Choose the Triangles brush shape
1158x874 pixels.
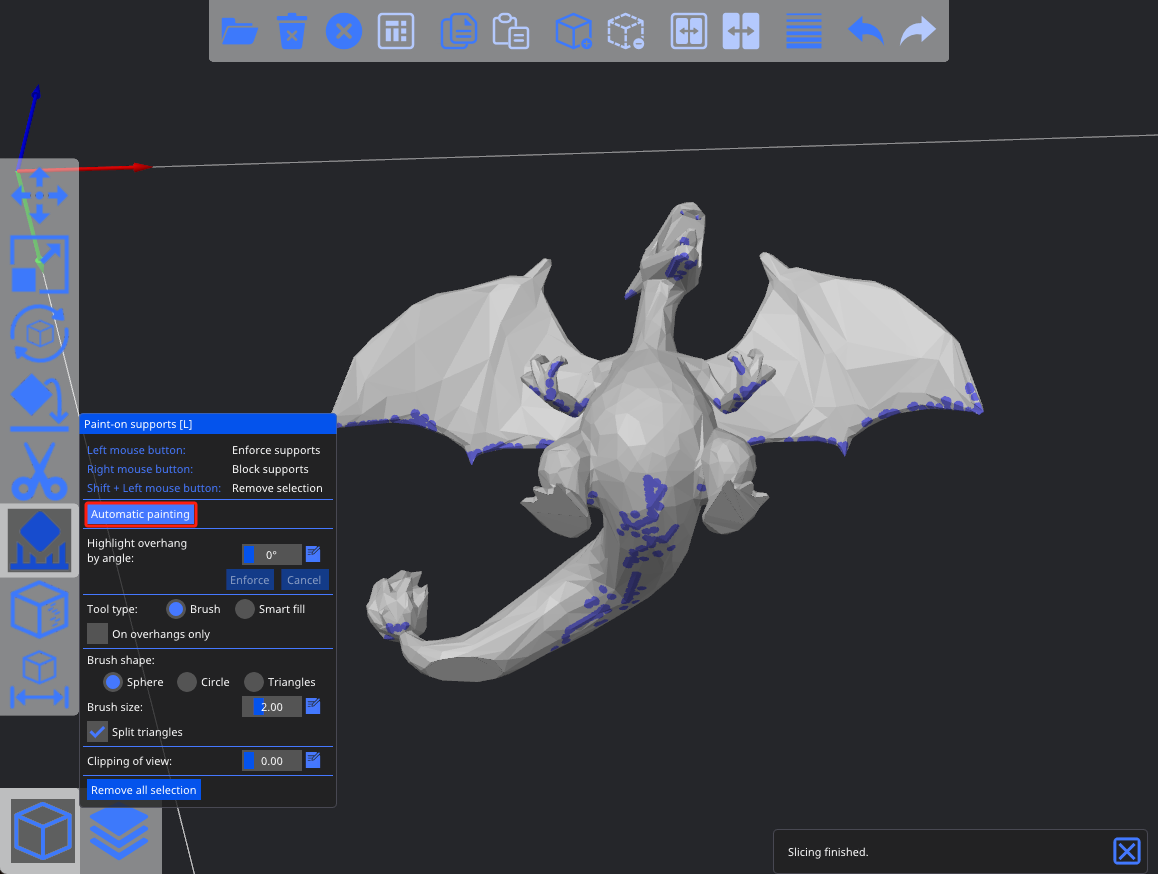(x=254, y=682)
